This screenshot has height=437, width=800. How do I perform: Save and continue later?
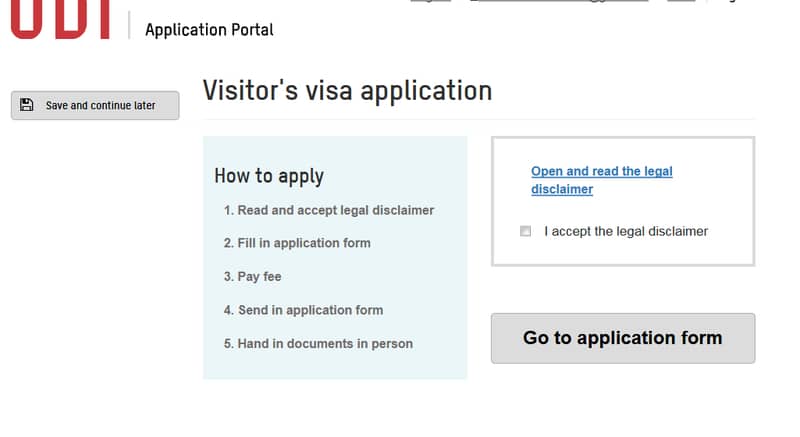(x=95, y=106)
